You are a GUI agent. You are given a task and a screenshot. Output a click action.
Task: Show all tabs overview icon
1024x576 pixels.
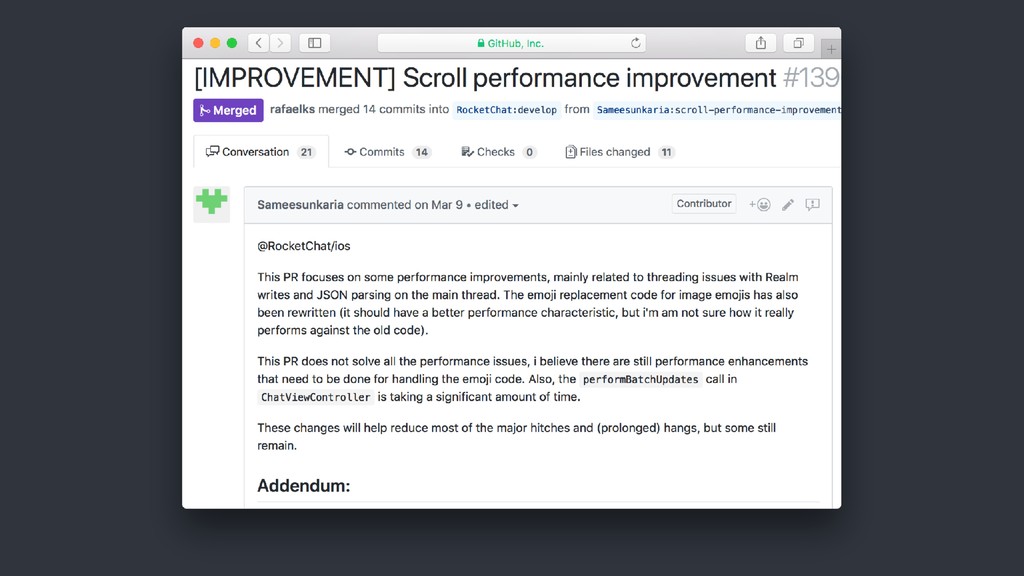pyautogui.click(x=798, y=43)
